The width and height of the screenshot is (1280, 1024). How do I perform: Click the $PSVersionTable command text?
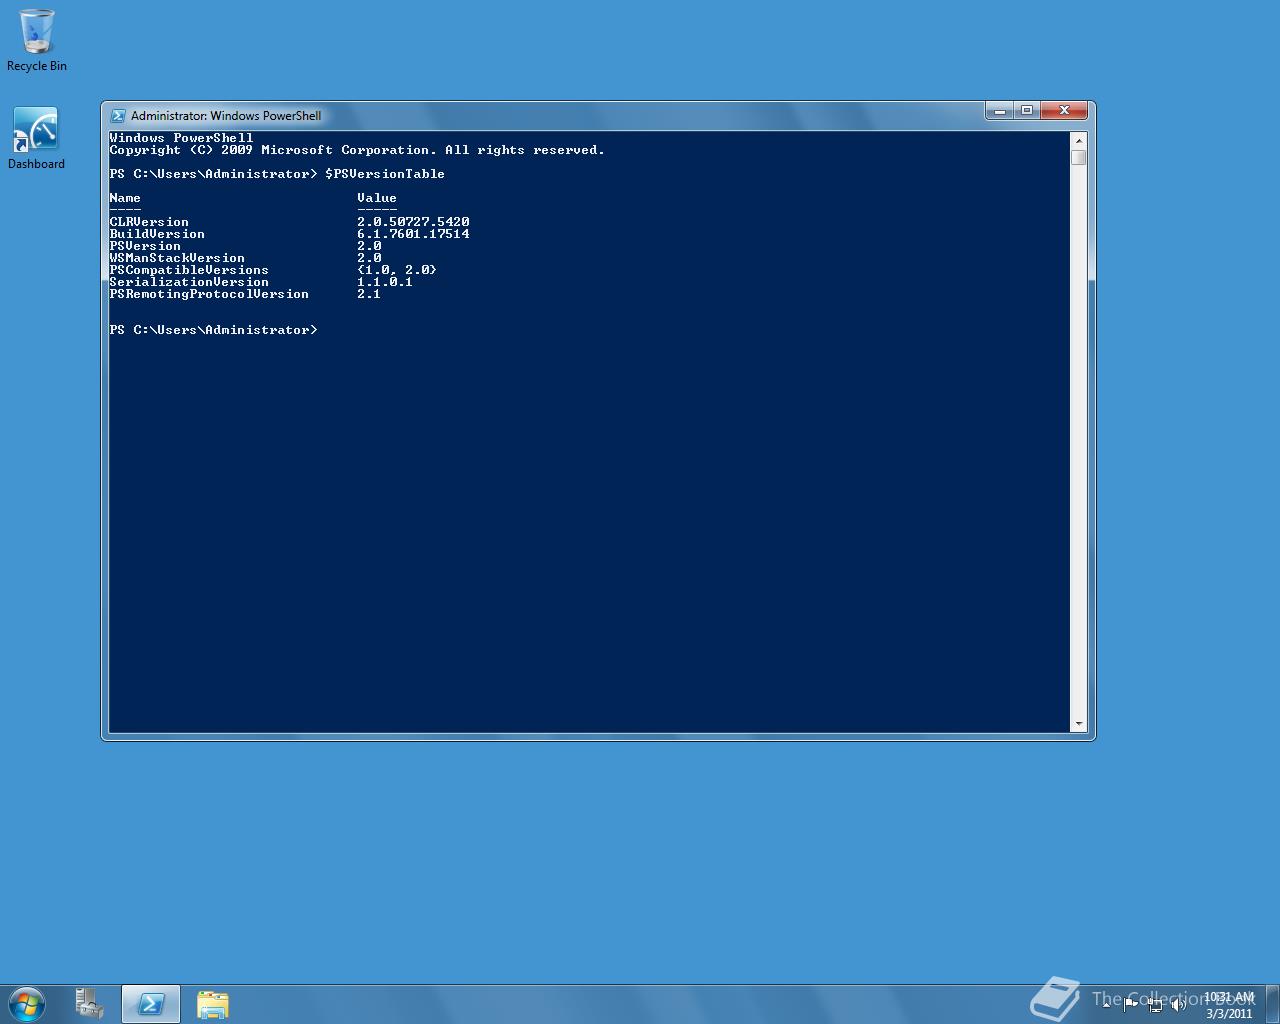(x=385, y=174)
